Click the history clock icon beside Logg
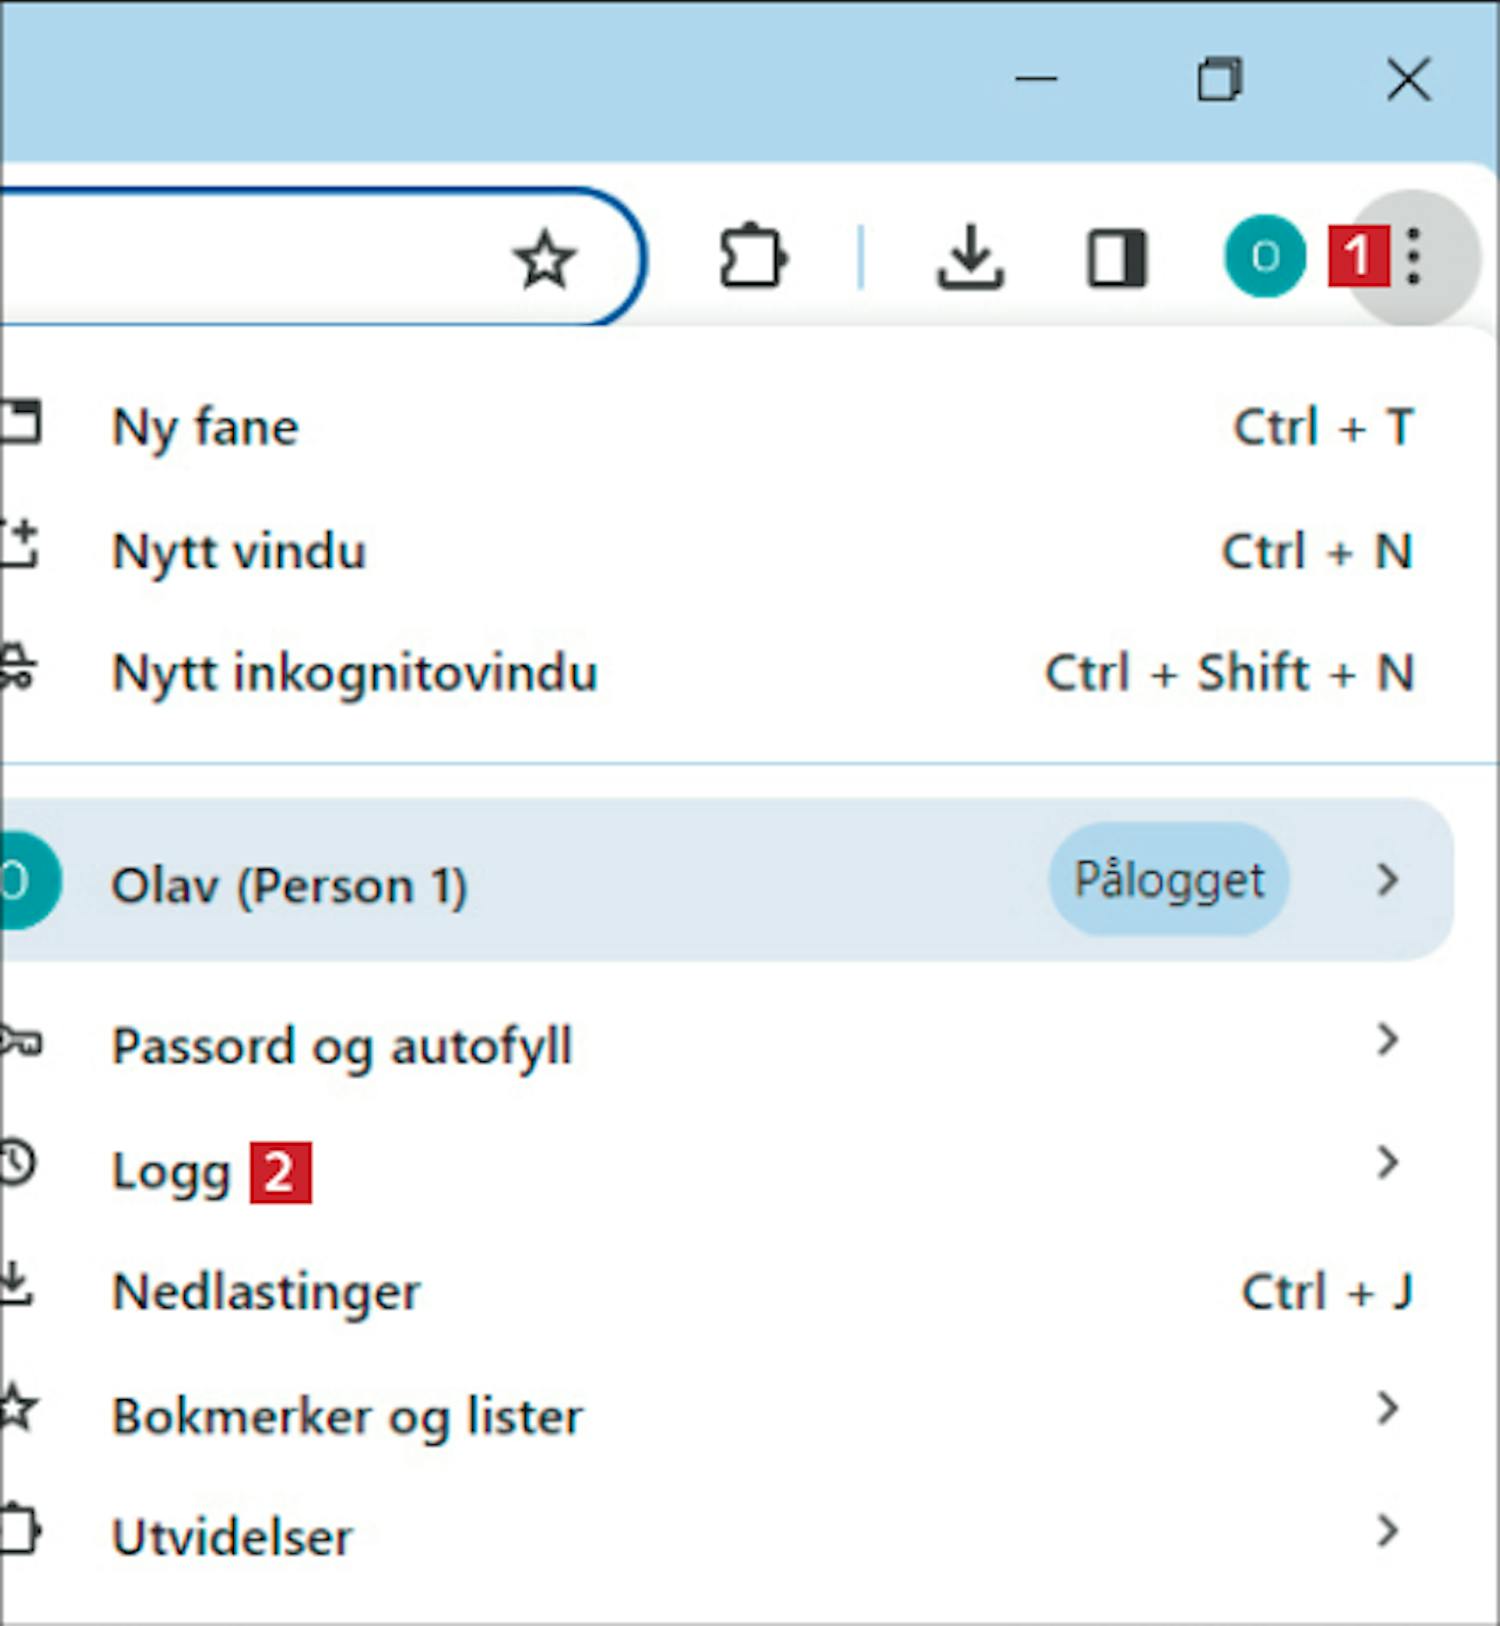 tap(16, 1163)
